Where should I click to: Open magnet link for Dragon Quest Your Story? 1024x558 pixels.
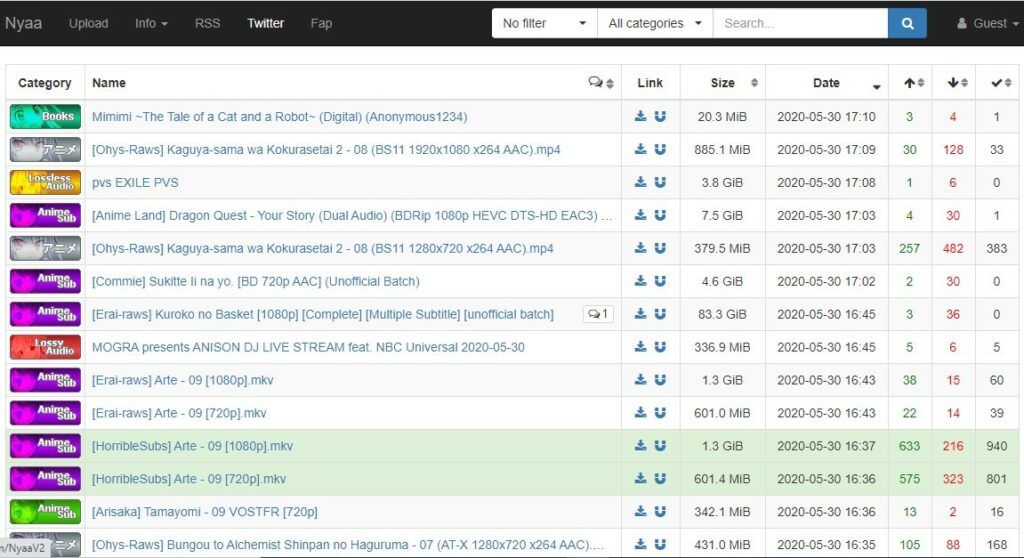(x=660, y=215)
